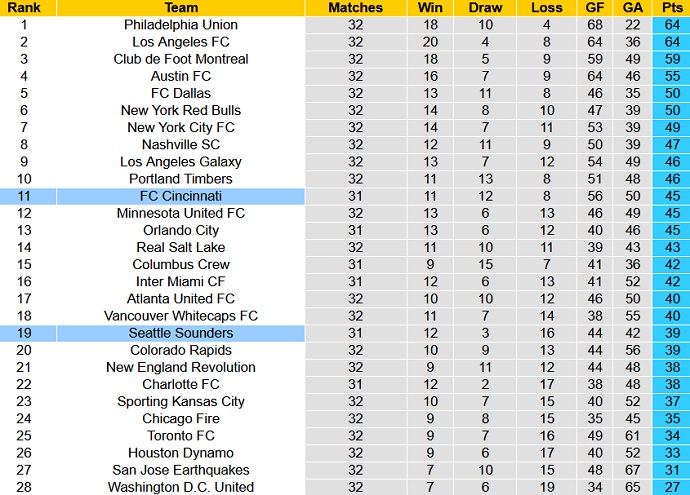Screen dimensions: 690x495
Task: Click rank 11 highlighted cell
Action: pyautogui.click(x=24, y=196)
